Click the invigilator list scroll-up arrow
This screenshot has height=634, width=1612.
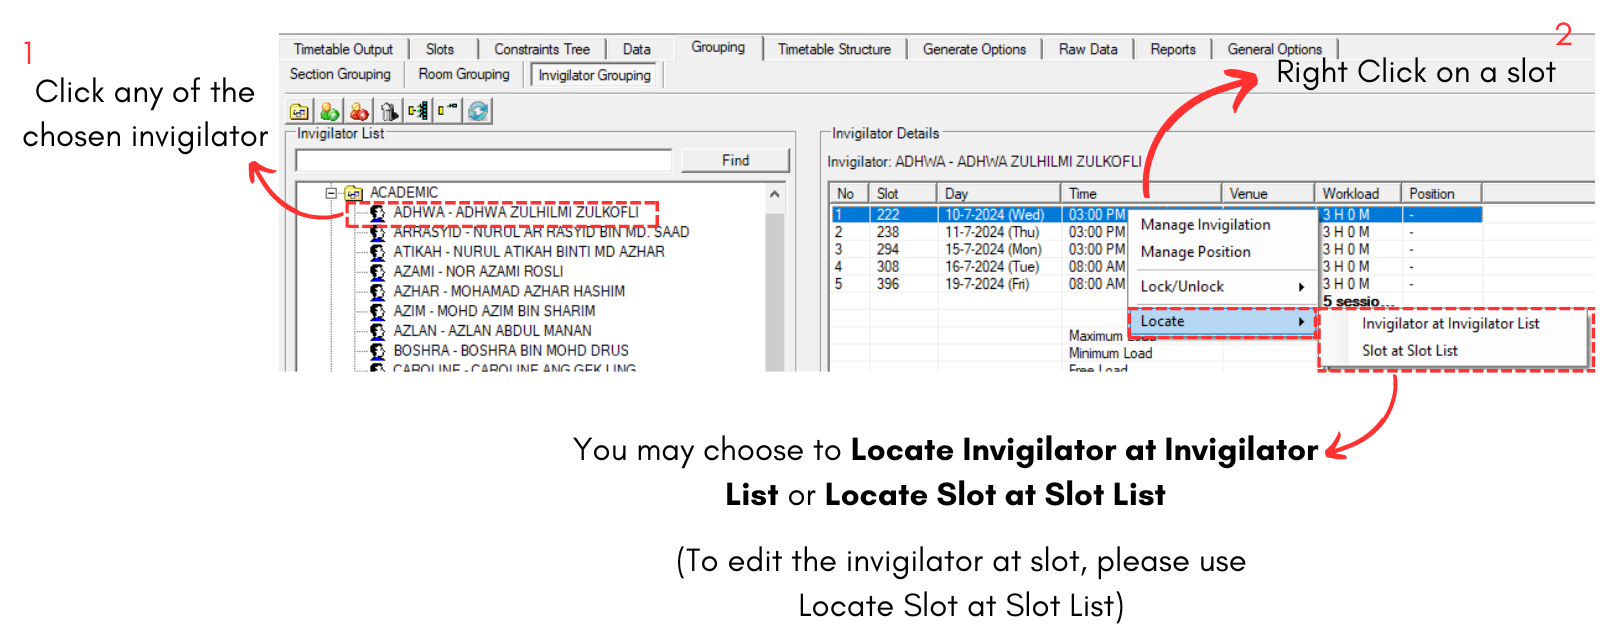775,194
